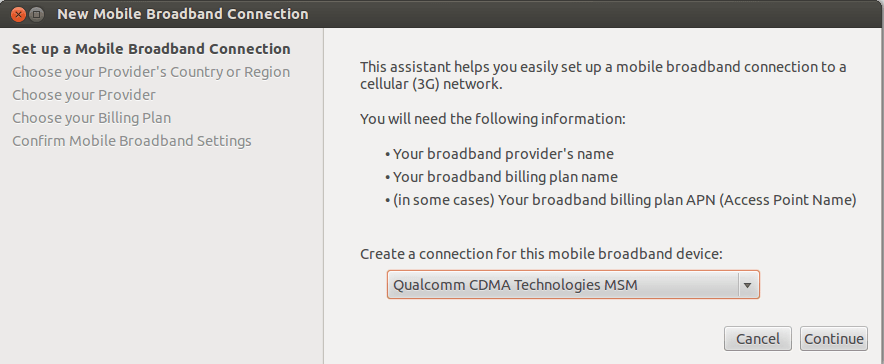Click the Qualcomm CDMA Technologies MSM combo box
884x364 pixels.
[573, 285]
